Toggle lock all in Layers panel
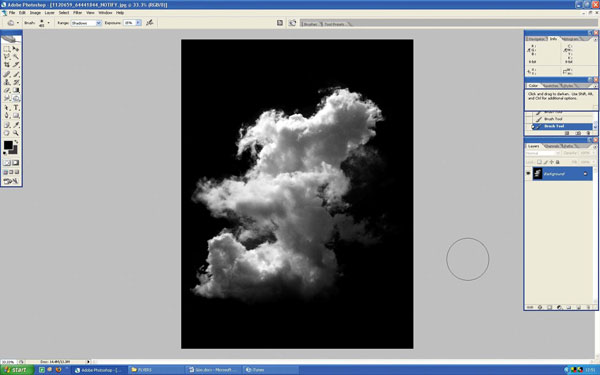 (558, 162)
